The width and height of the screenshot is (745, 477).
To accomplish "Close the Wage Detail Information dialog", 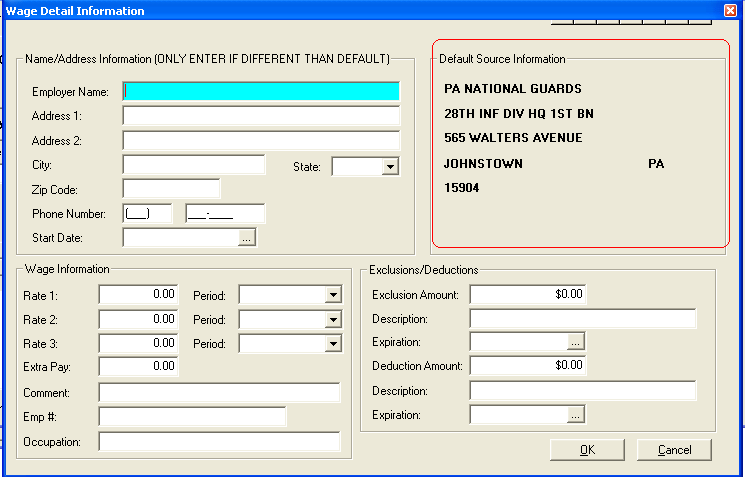I will (x=730, y=11).
